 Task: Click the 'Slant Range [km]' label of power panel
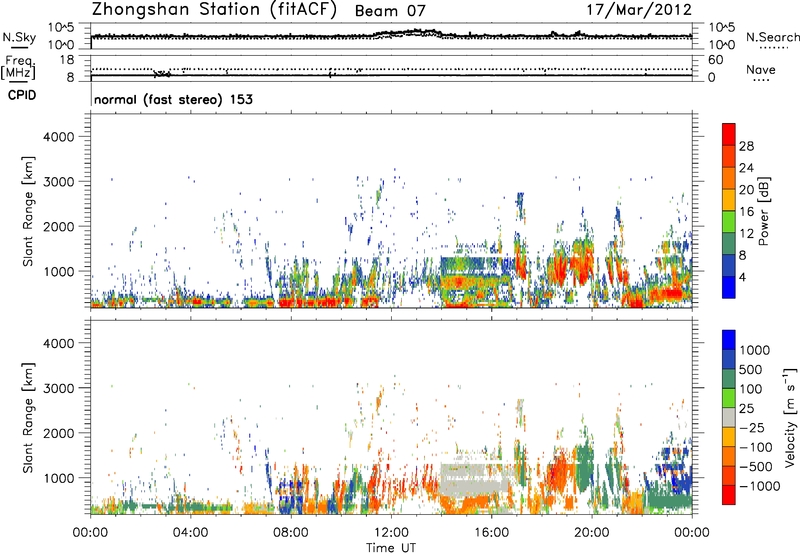pos(28,211)
